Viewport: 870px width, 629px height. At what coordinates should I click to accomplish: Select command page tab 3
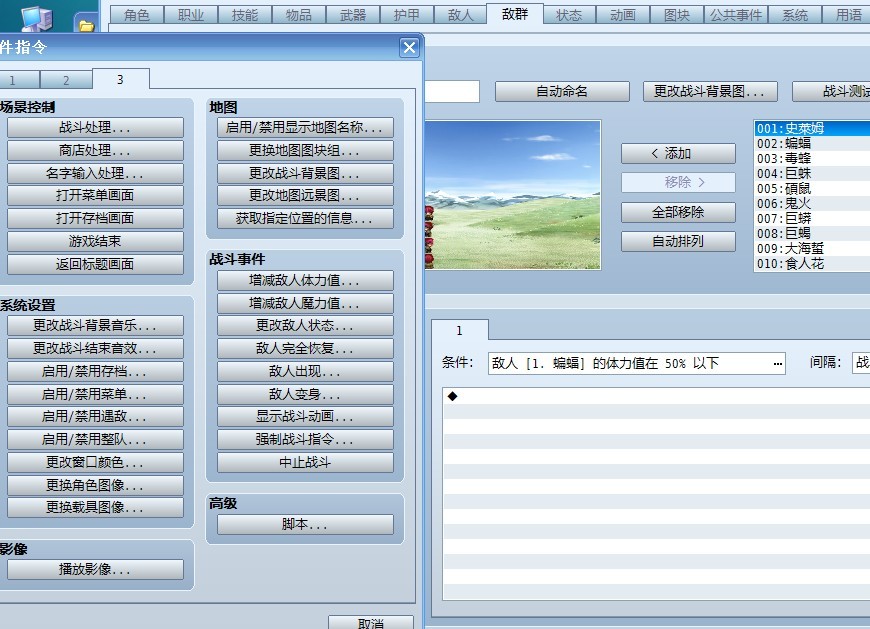(x=120, y=79)
